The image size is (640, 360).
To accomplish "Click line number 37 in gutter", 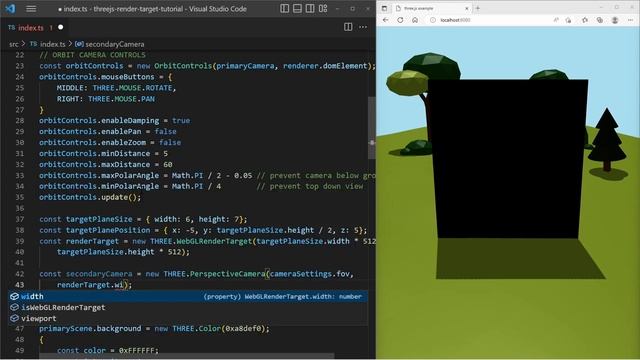I will click(x=20, y=219).
